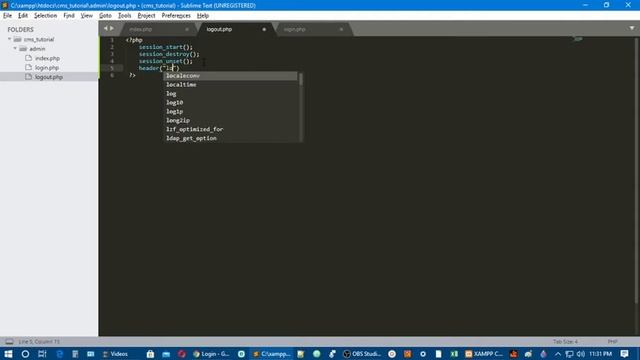Open the View menu
This screenshot has width=640, height=360.
87,16
